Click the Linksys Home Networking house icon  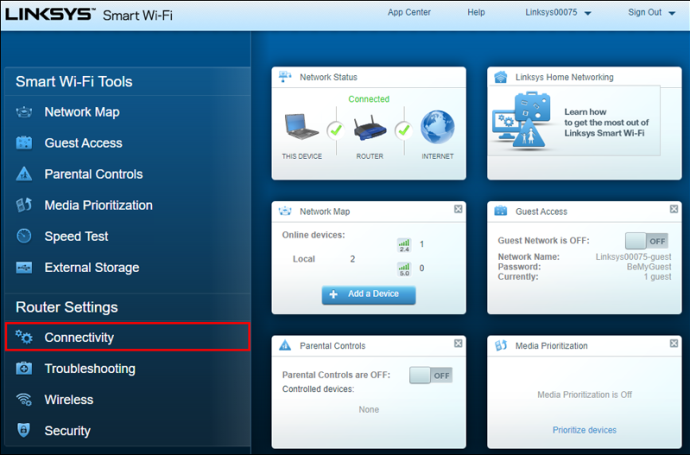(x=501, y=77)
